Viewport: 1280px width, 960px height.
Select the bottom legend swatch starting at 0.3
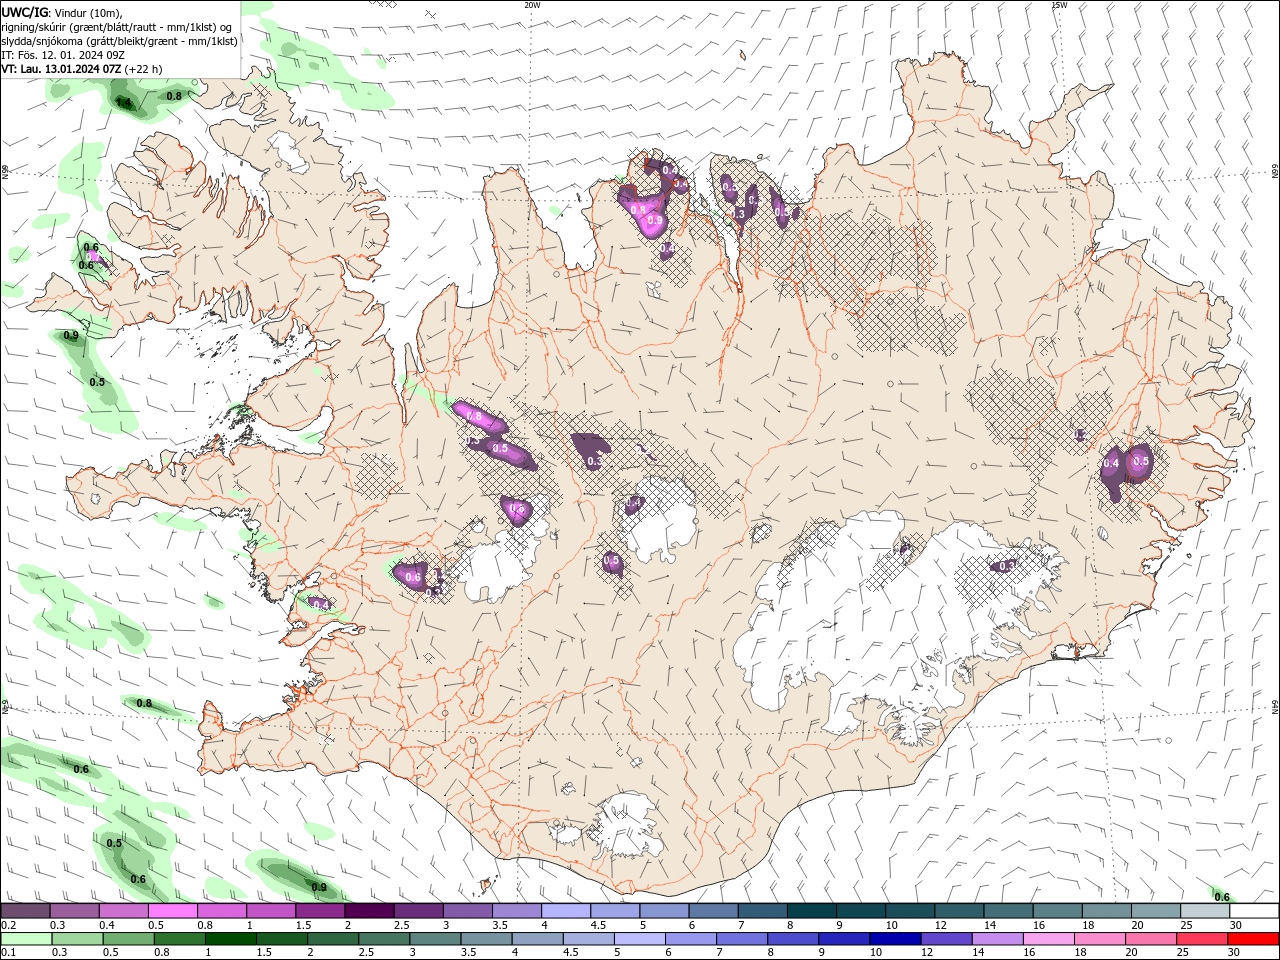click(77, 939)
